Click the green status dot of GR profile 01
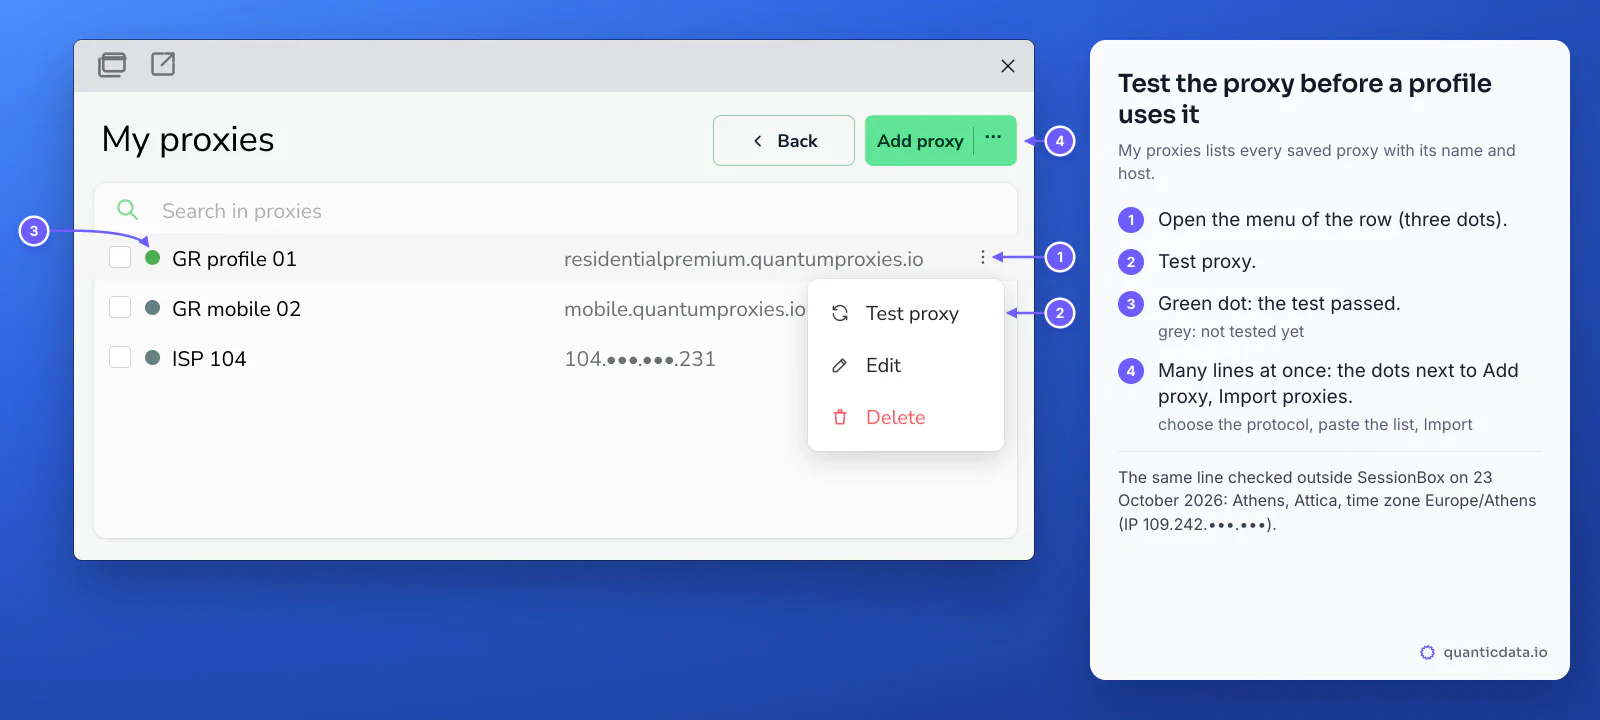 153,258
